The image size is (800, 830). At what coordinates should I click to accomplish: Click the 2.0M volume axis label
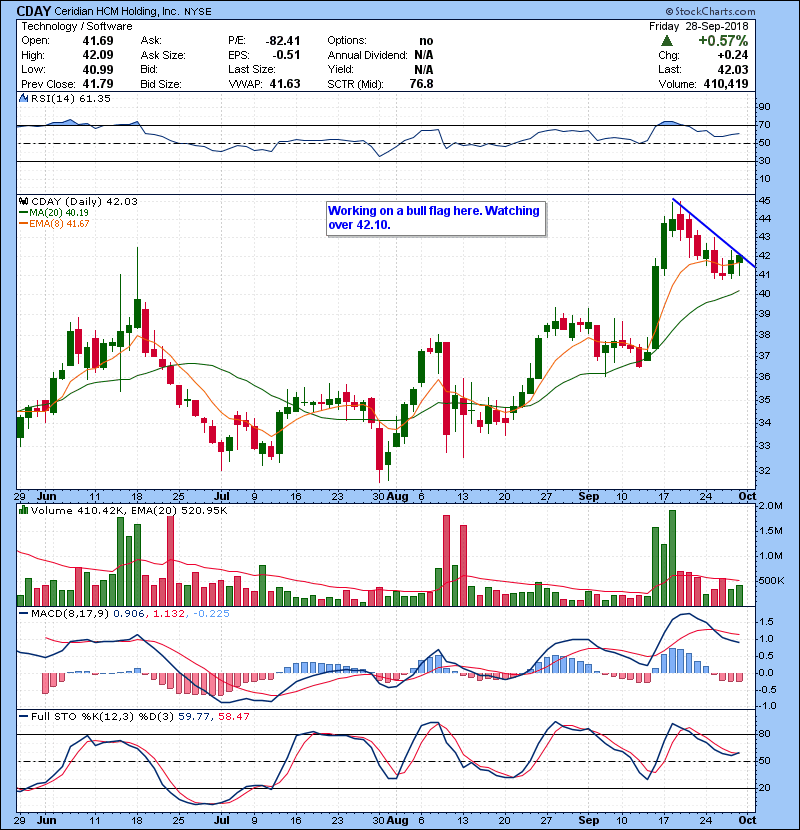771,506
